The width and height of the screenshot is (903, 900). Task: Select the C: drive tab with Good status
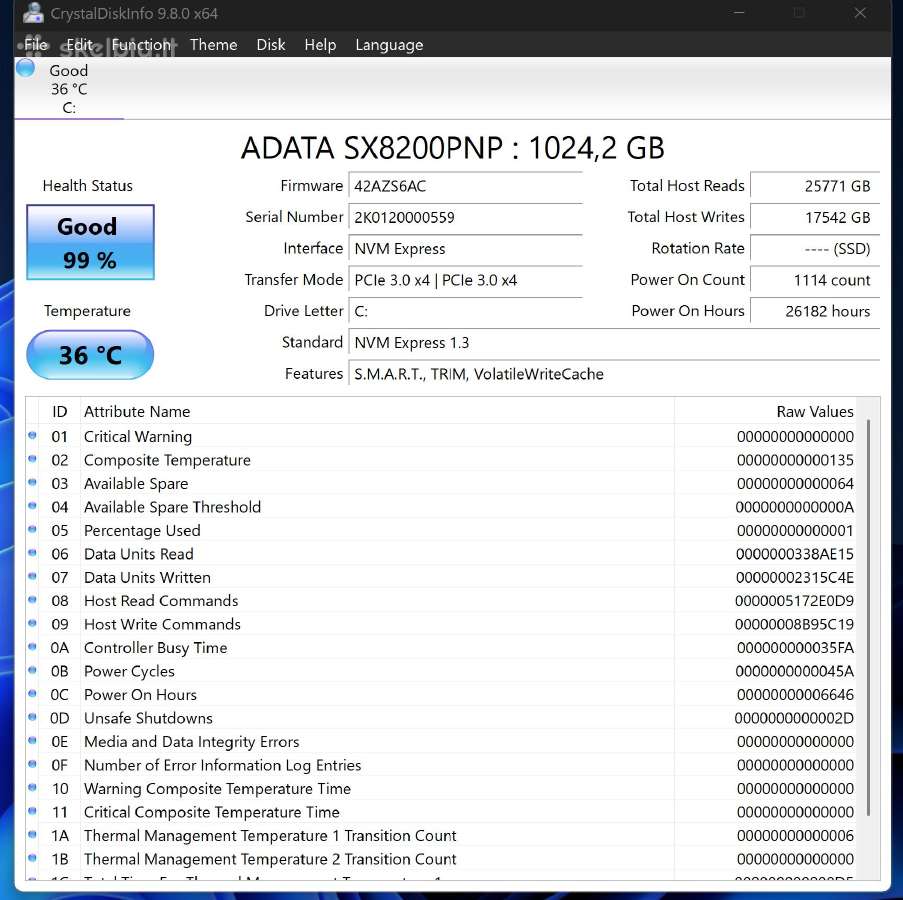(x=69, y=89)
